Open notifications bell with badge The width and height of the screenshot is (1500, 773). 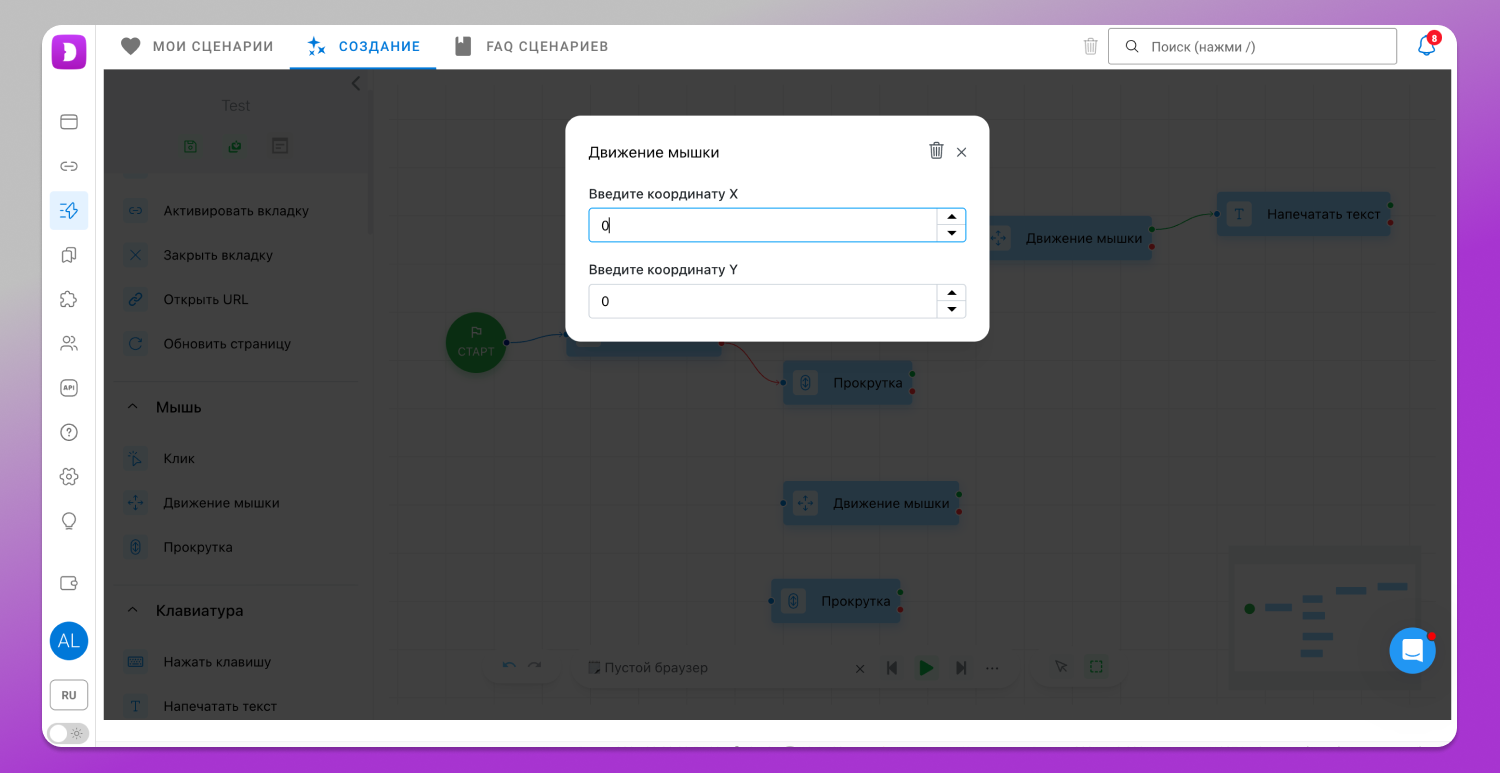point(1427,46)
